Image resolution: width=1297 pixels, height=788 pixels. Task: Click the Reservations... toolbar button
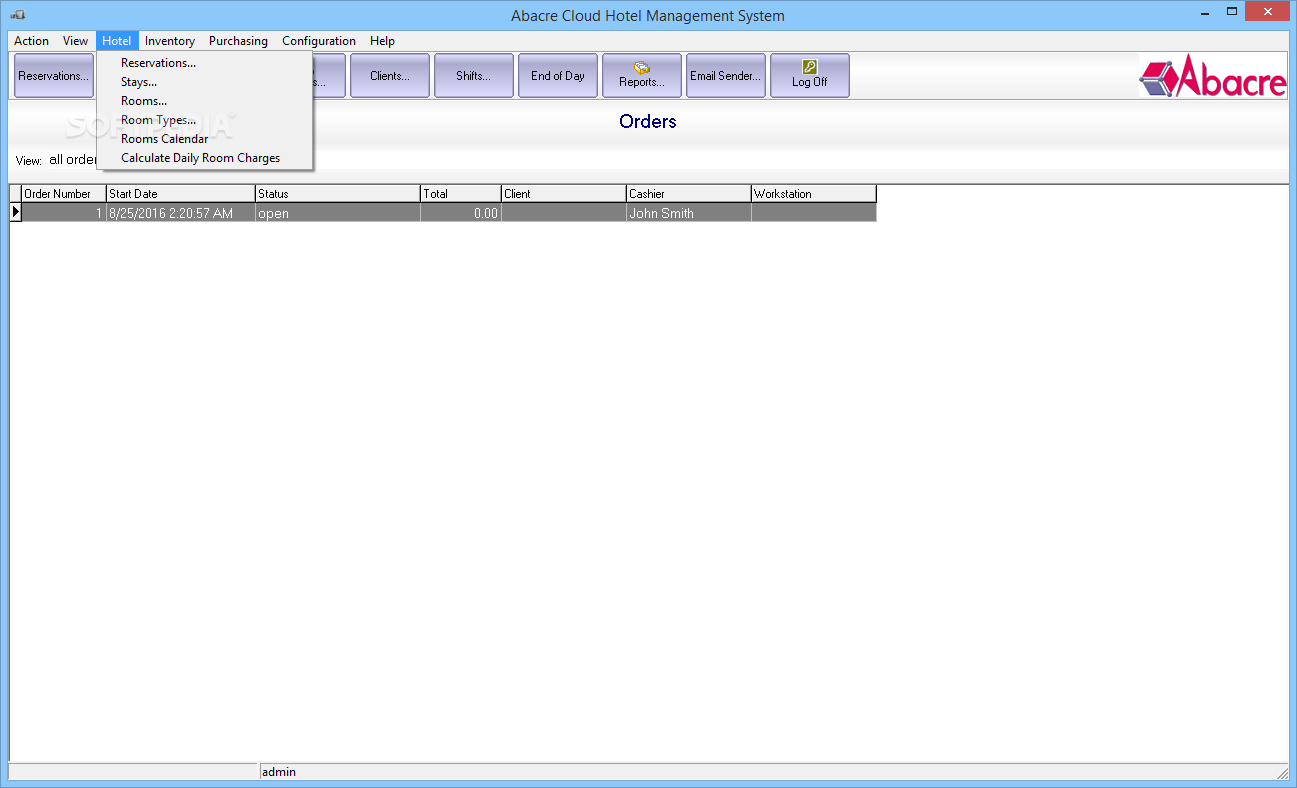coord(54,76)
